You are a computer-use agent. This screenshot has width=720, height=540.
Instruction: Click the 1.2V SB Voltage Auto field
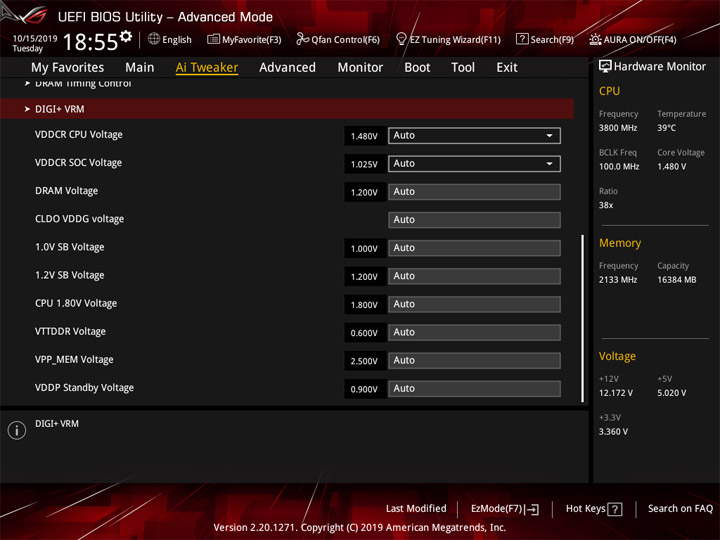click(474, 276)
